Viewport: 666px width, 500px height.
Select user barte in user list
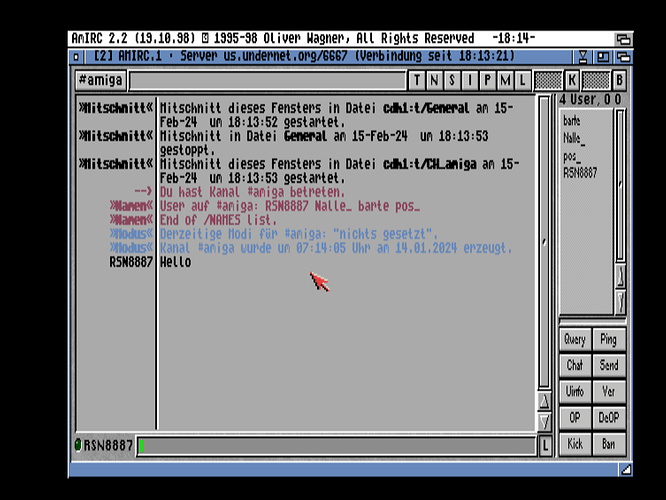click(572, 121)
